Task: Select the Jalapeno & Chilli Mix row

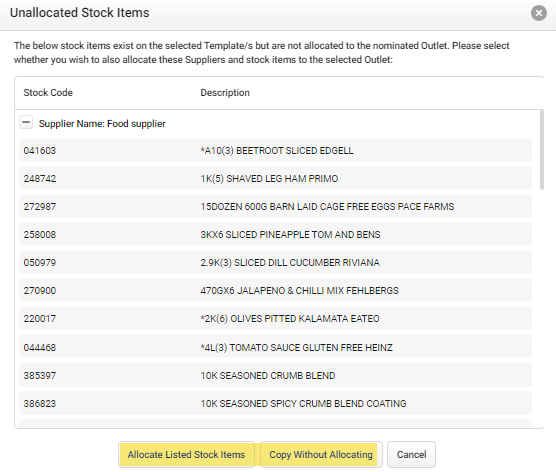Action: pyautogui.click(x=275, y=290)
